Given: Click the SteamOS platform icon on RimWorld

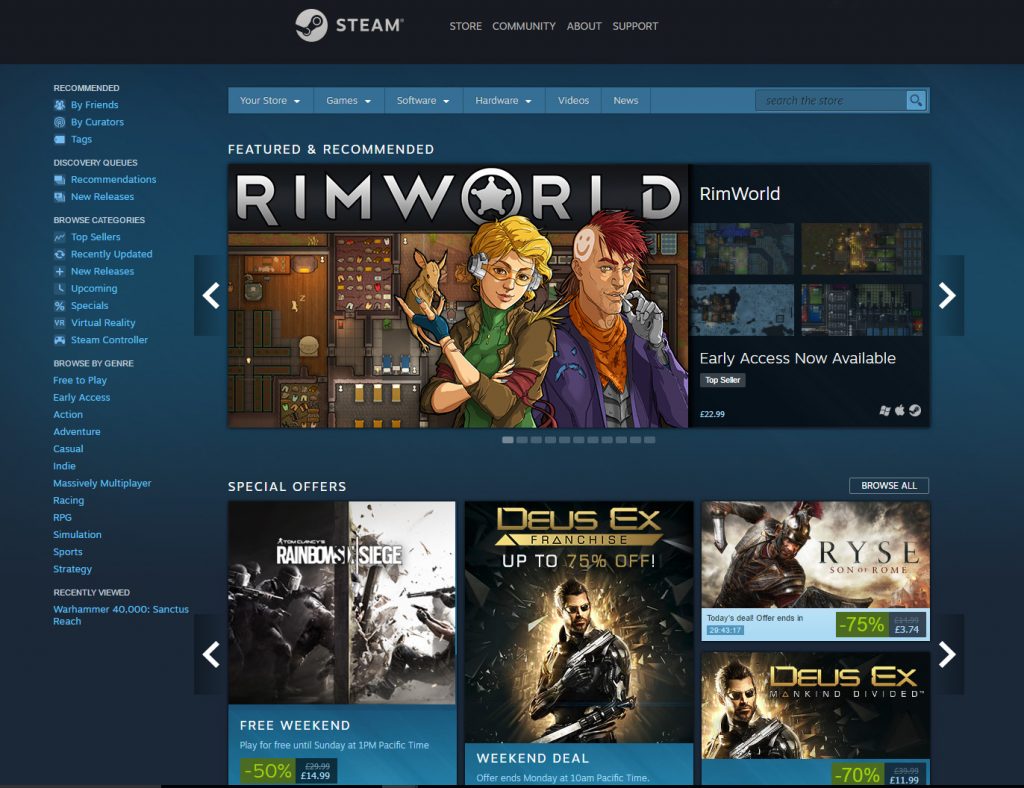Looking at the screenshot, I should (915, 410).
